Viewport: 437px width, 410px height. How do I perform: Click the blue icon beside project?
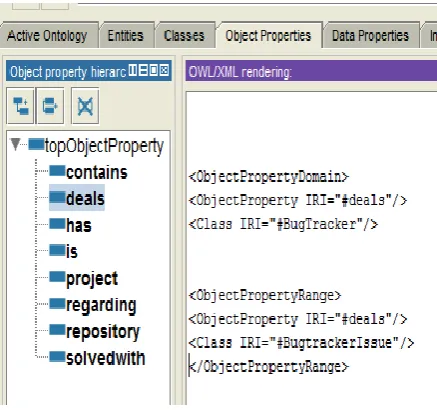point(57,277)
